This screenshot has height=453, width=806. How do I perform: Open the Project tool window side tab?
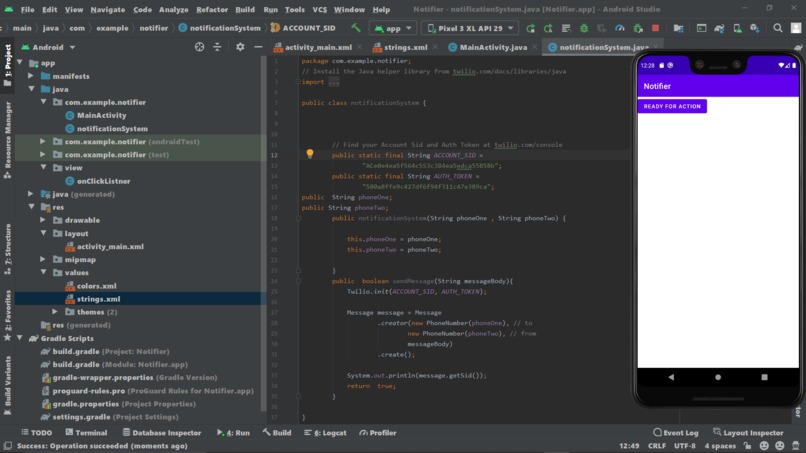7,65
